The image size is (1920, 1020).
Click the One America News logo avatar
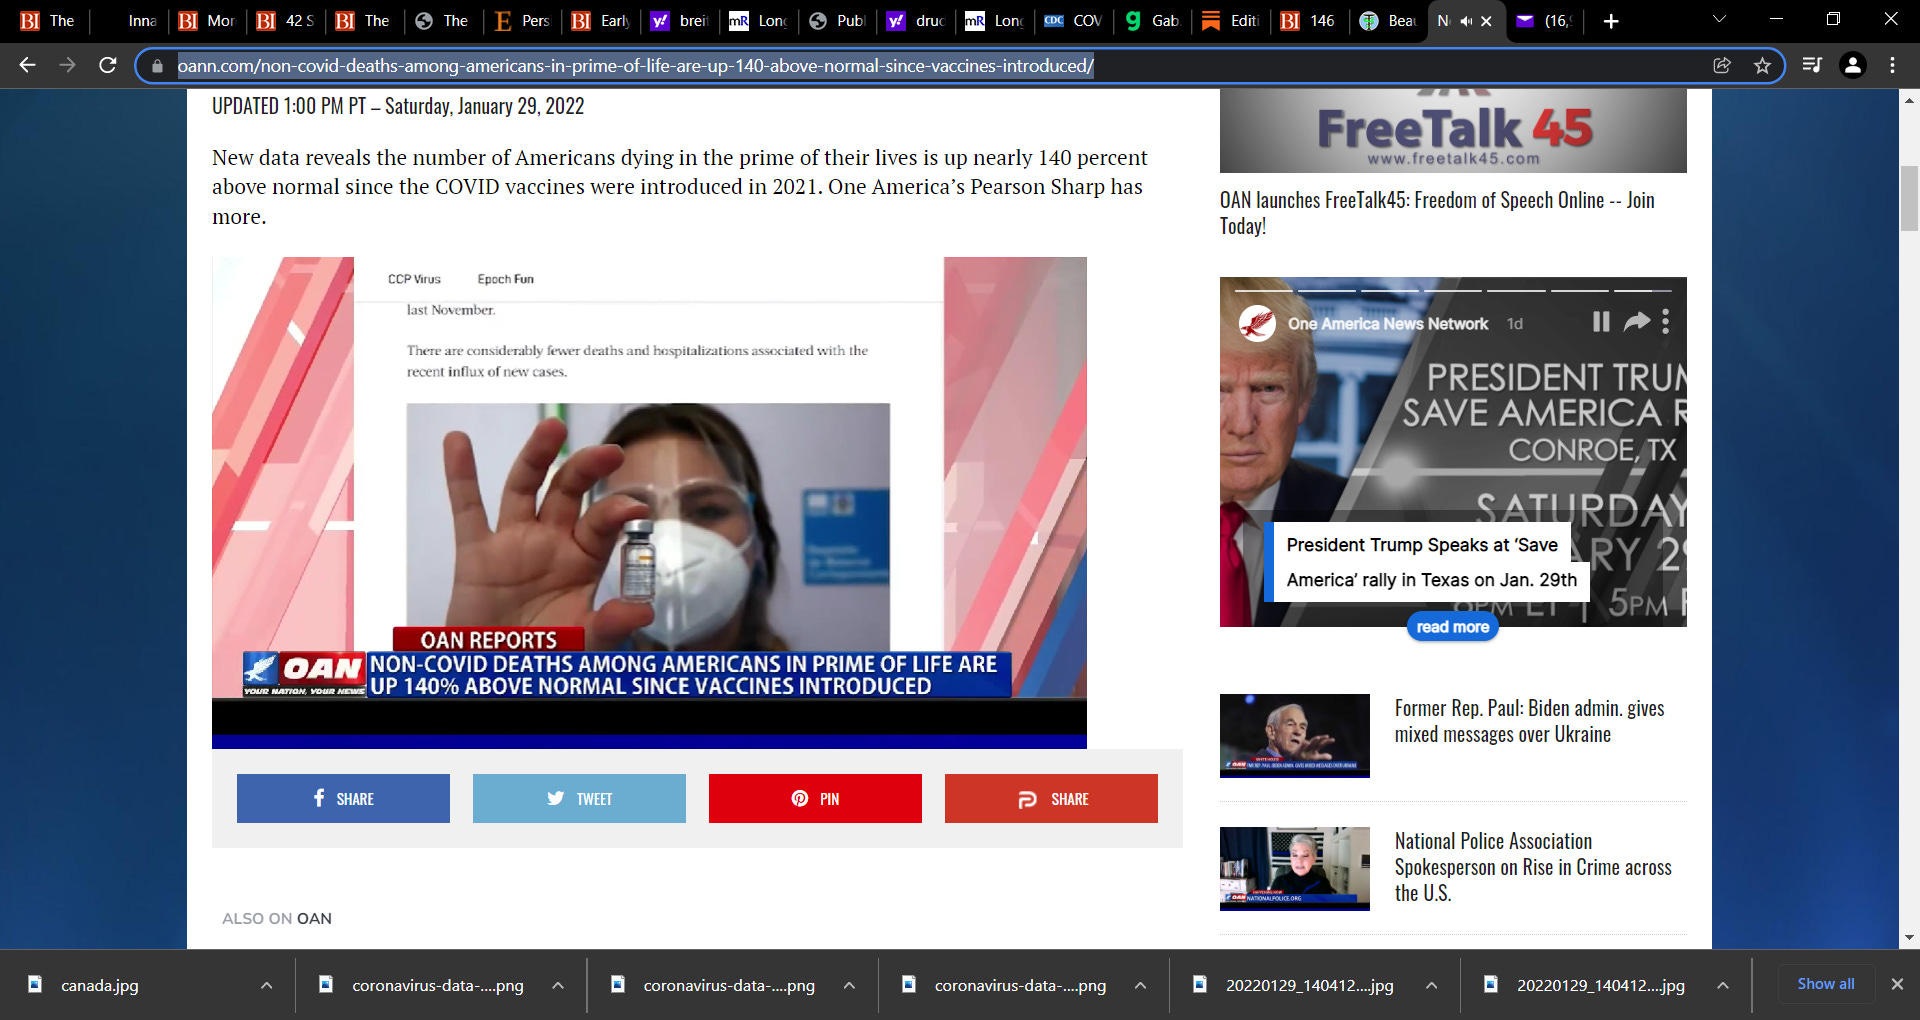(x=1257, y=323)
